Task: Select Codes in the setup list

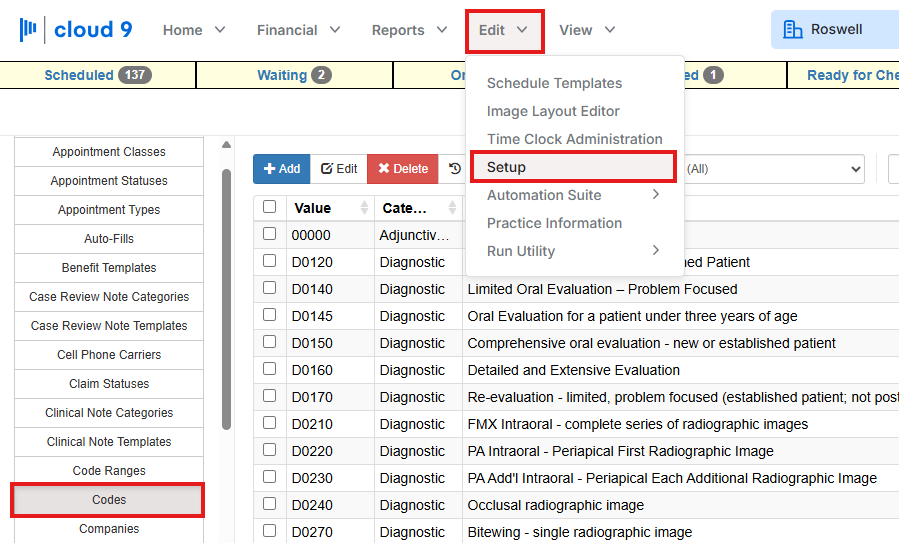Action: pyautogui.click(x=109, y=500)
